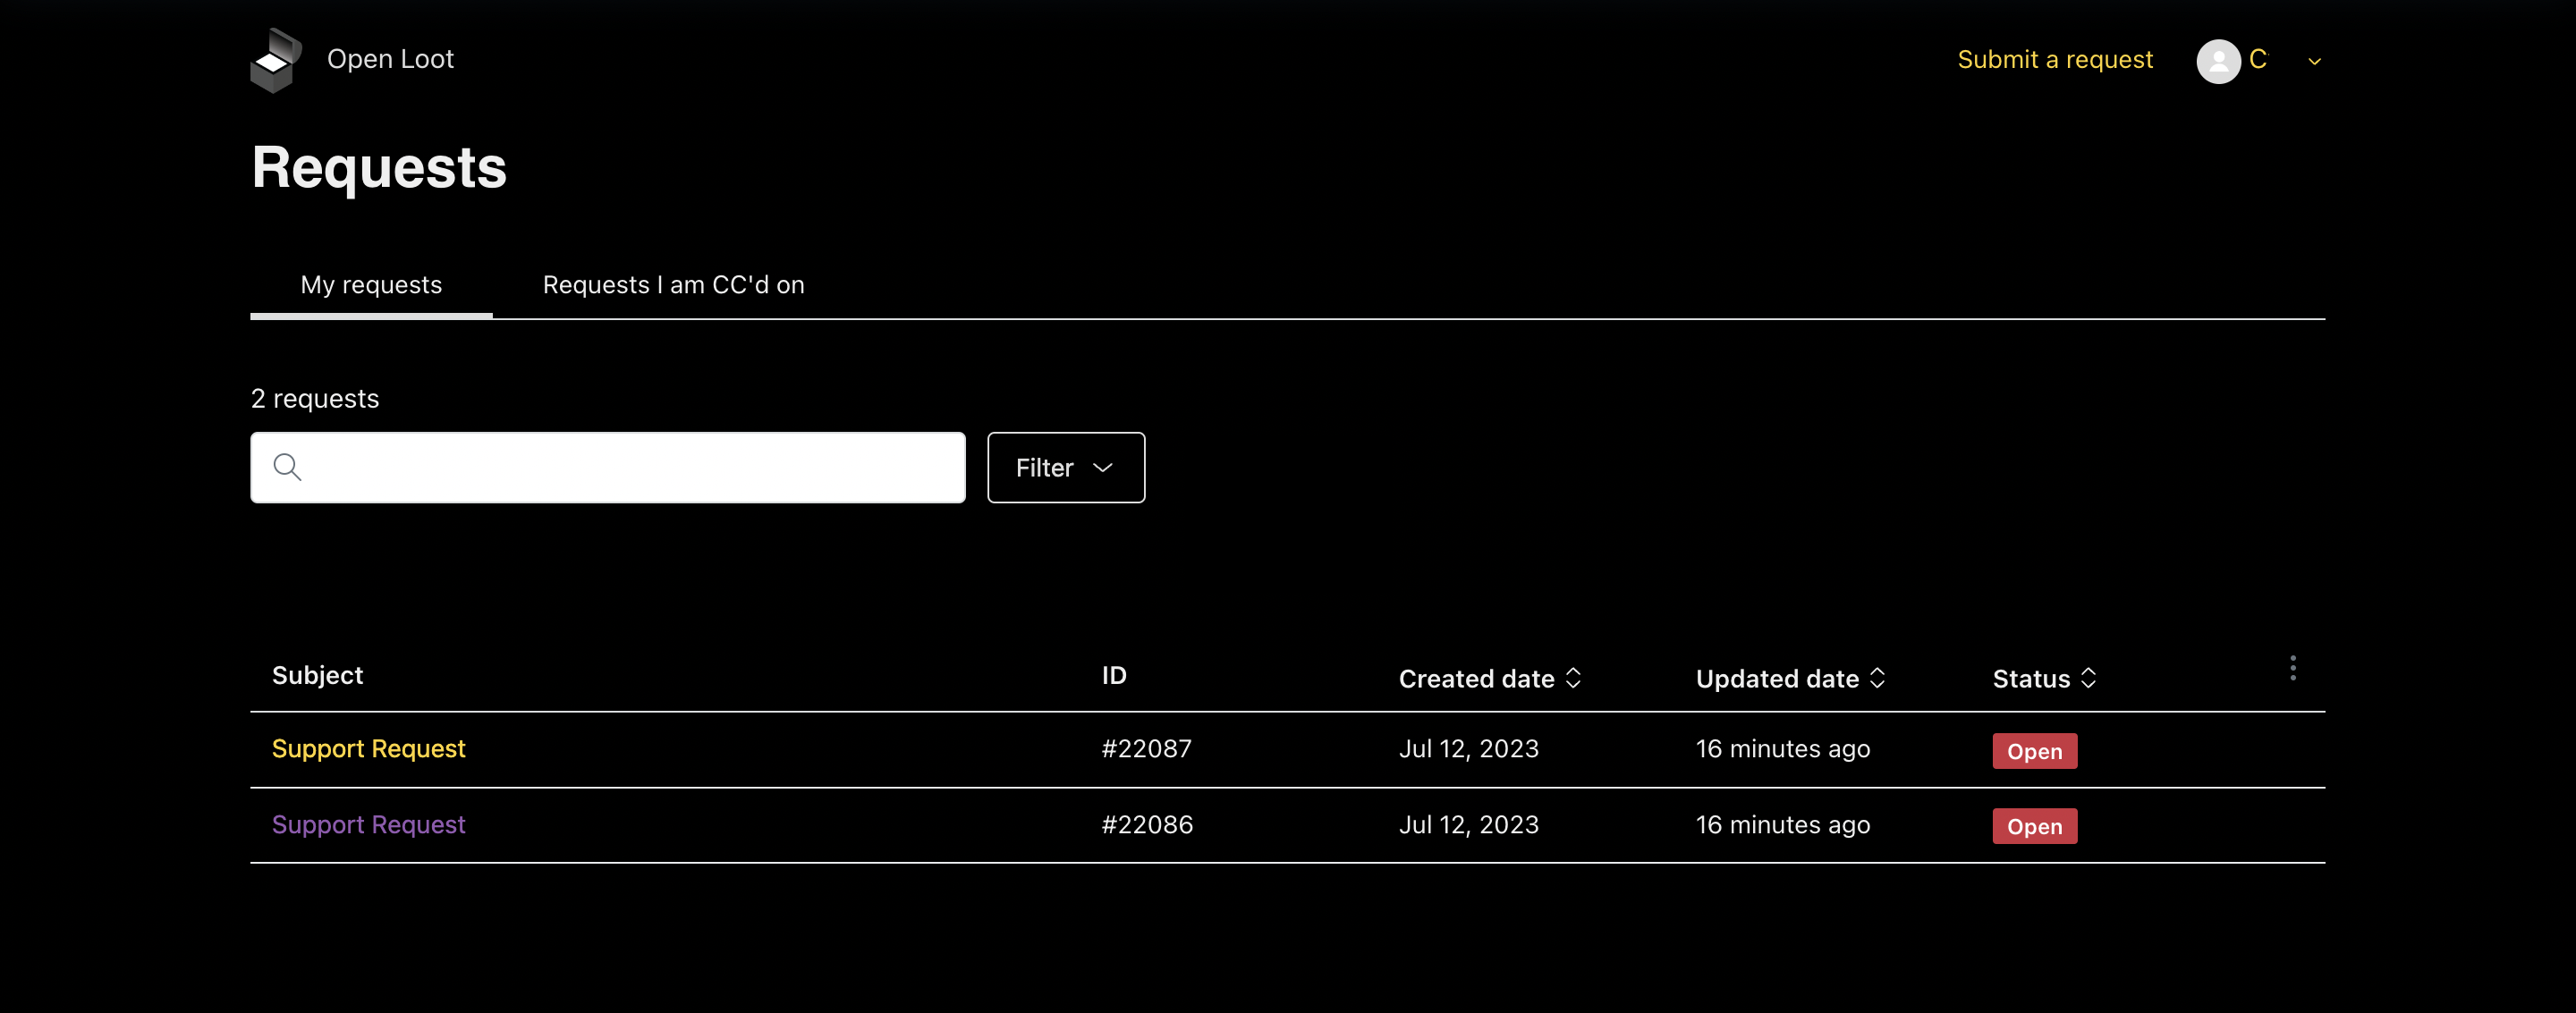Click the search magnifier icon
Screen dimensions: 2576x1013
tap(287, 467)
